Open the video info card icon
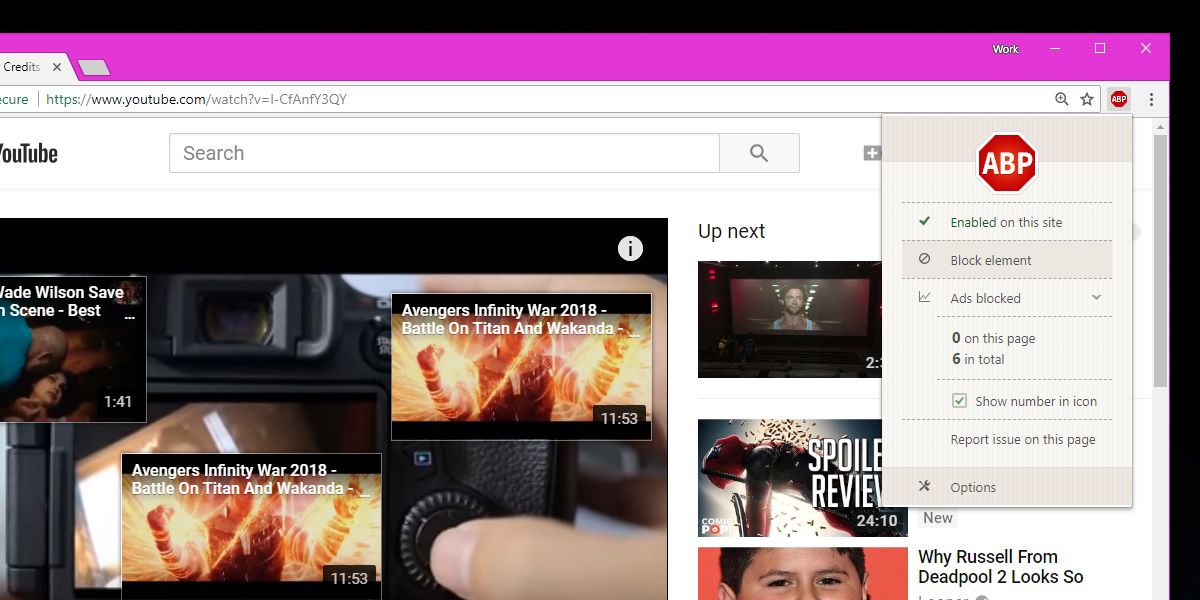Viewport: 1200px width, 600px height. click(630, 248)
